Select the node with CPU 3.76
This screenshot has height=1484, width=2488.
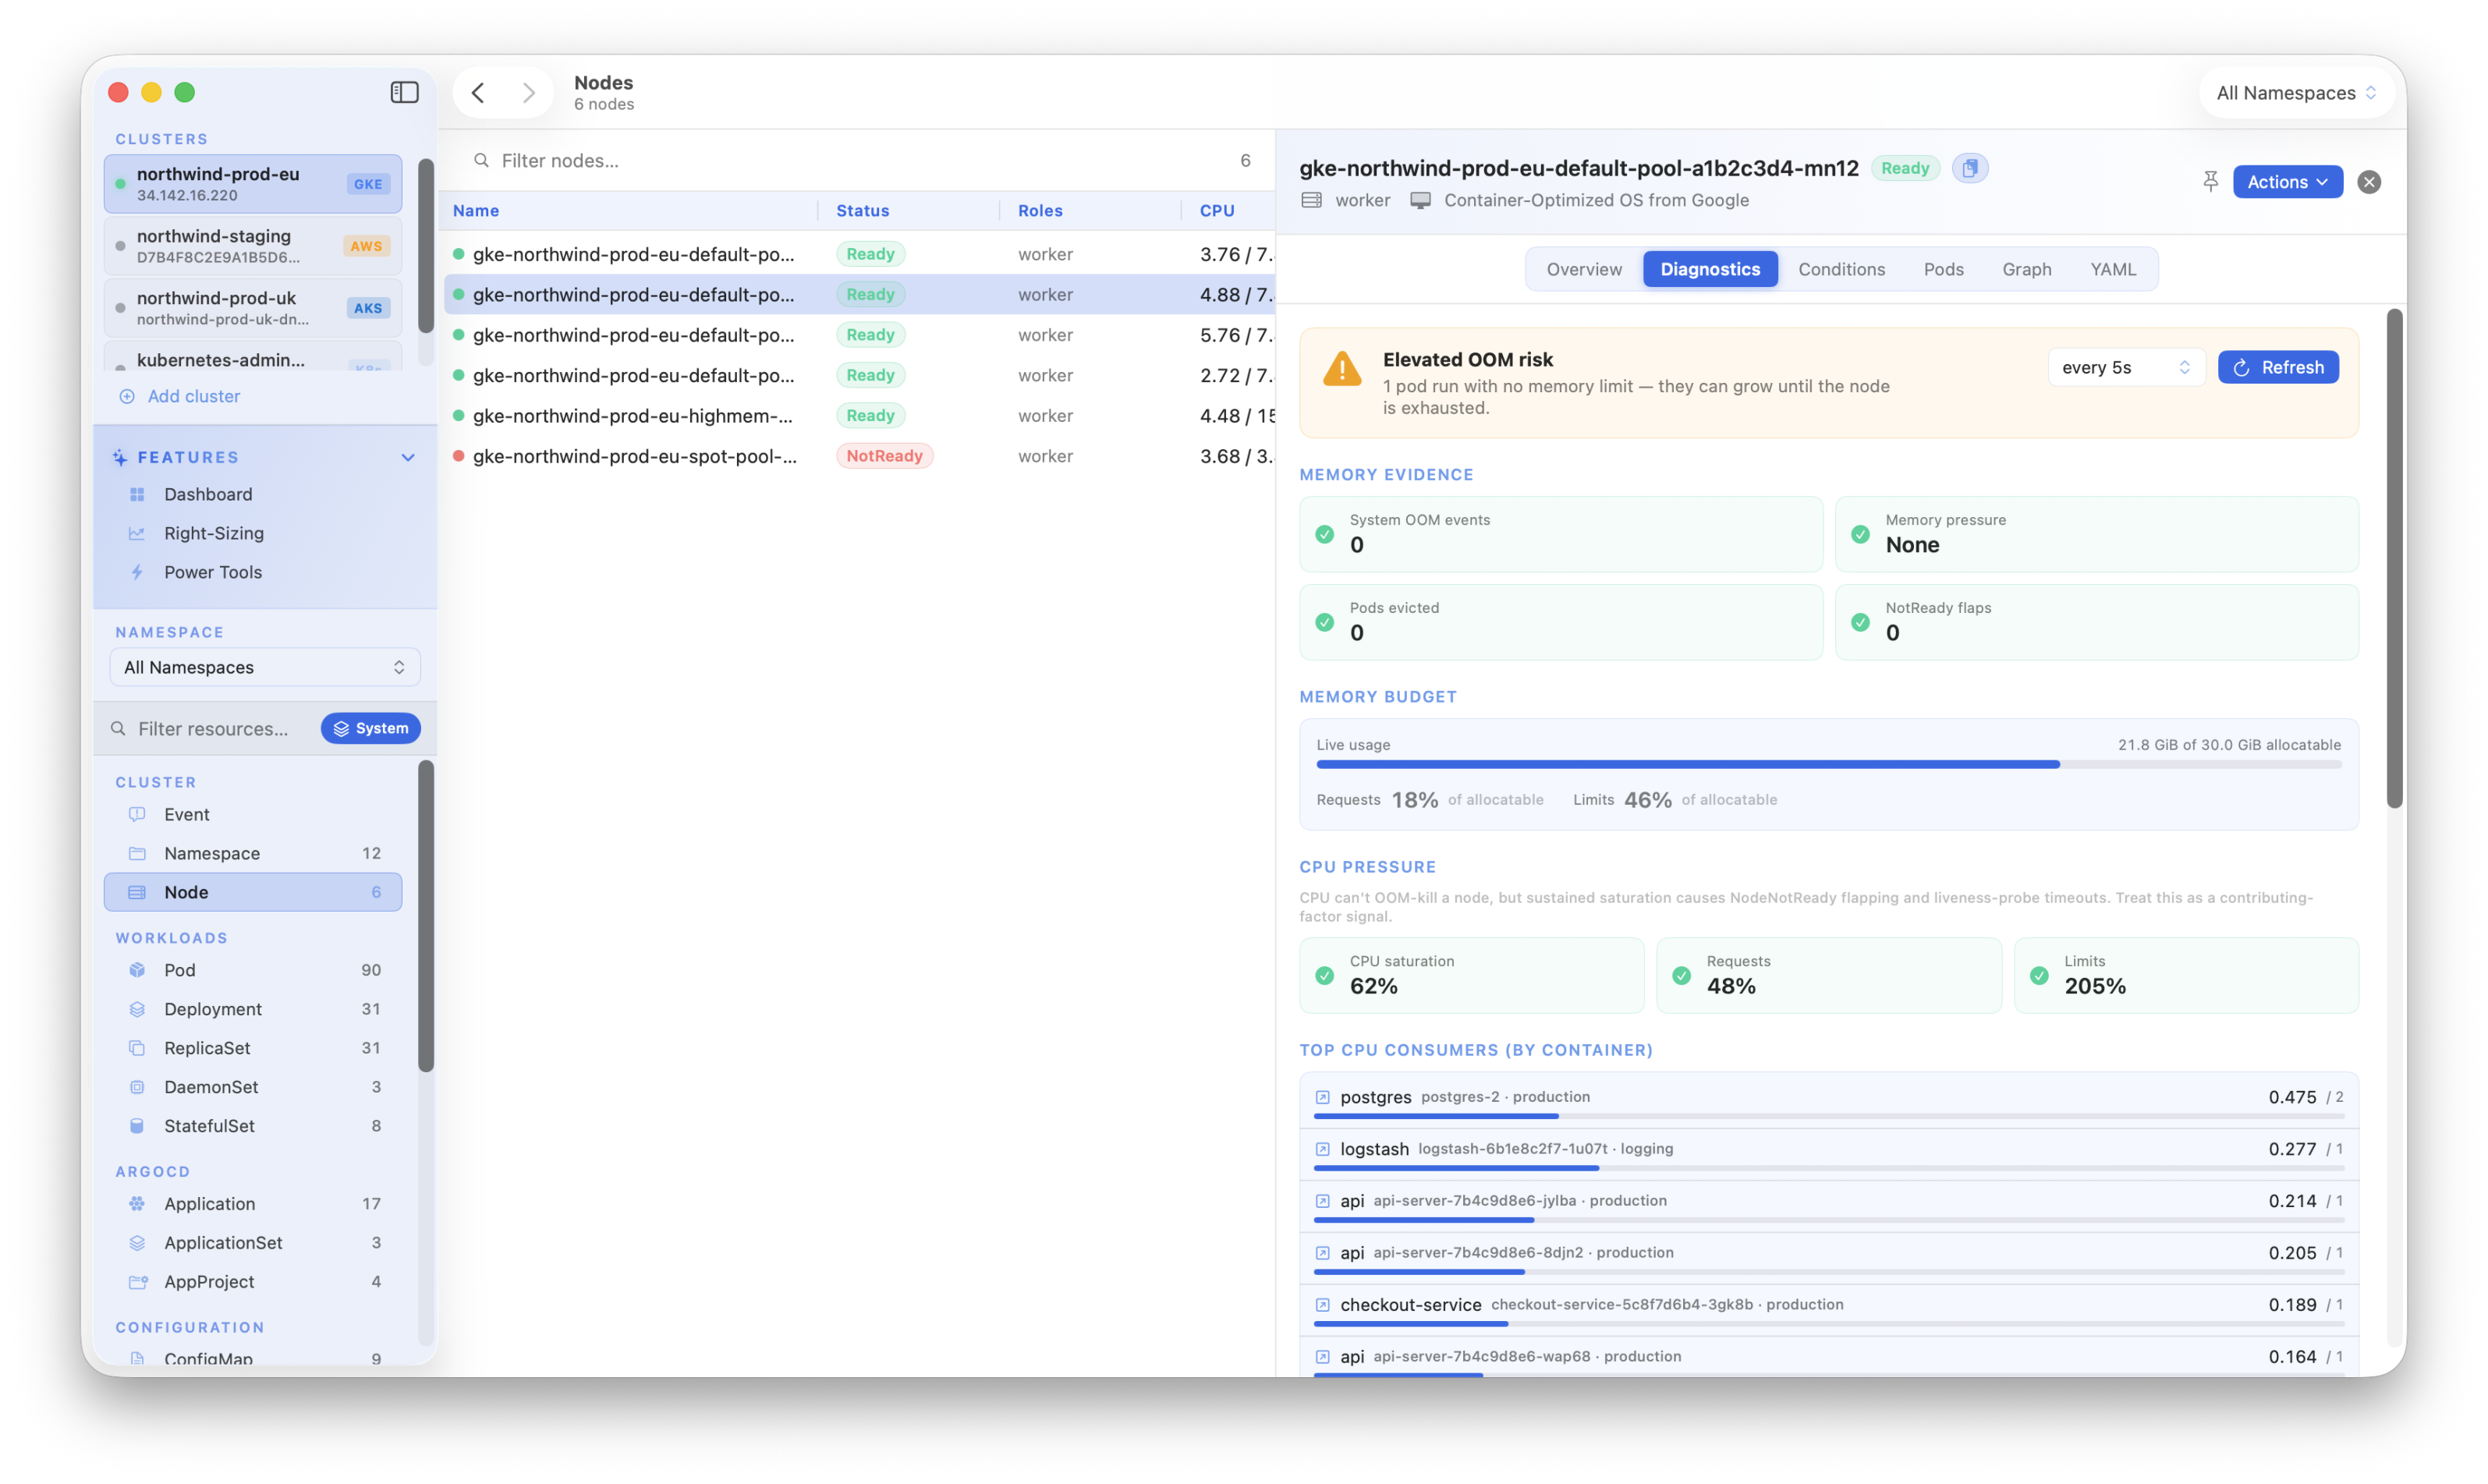click(x=860, y=254)
